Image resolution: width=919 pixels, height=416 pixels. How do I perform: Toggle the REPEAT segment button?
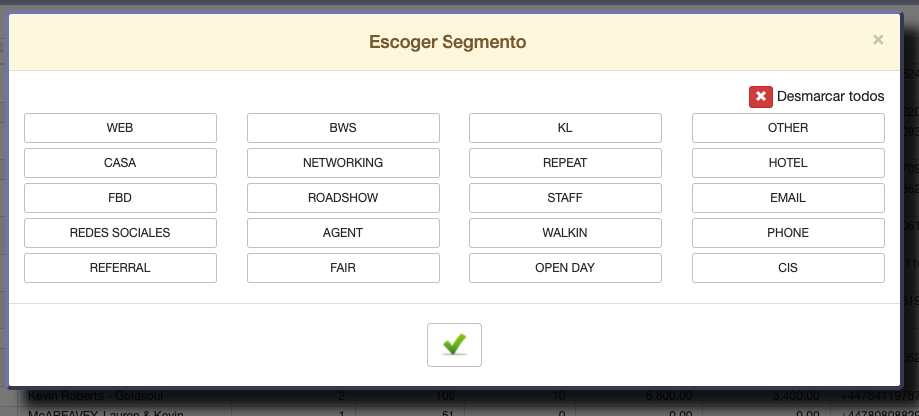click(x=565, y=163)
